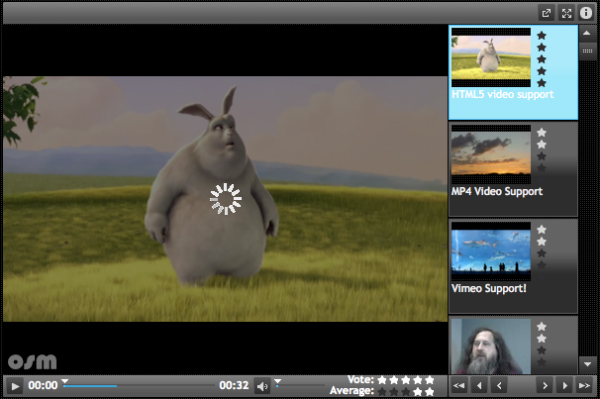Click the volume slider track
This screenshot has height=399, width=600.
[300, 386]
